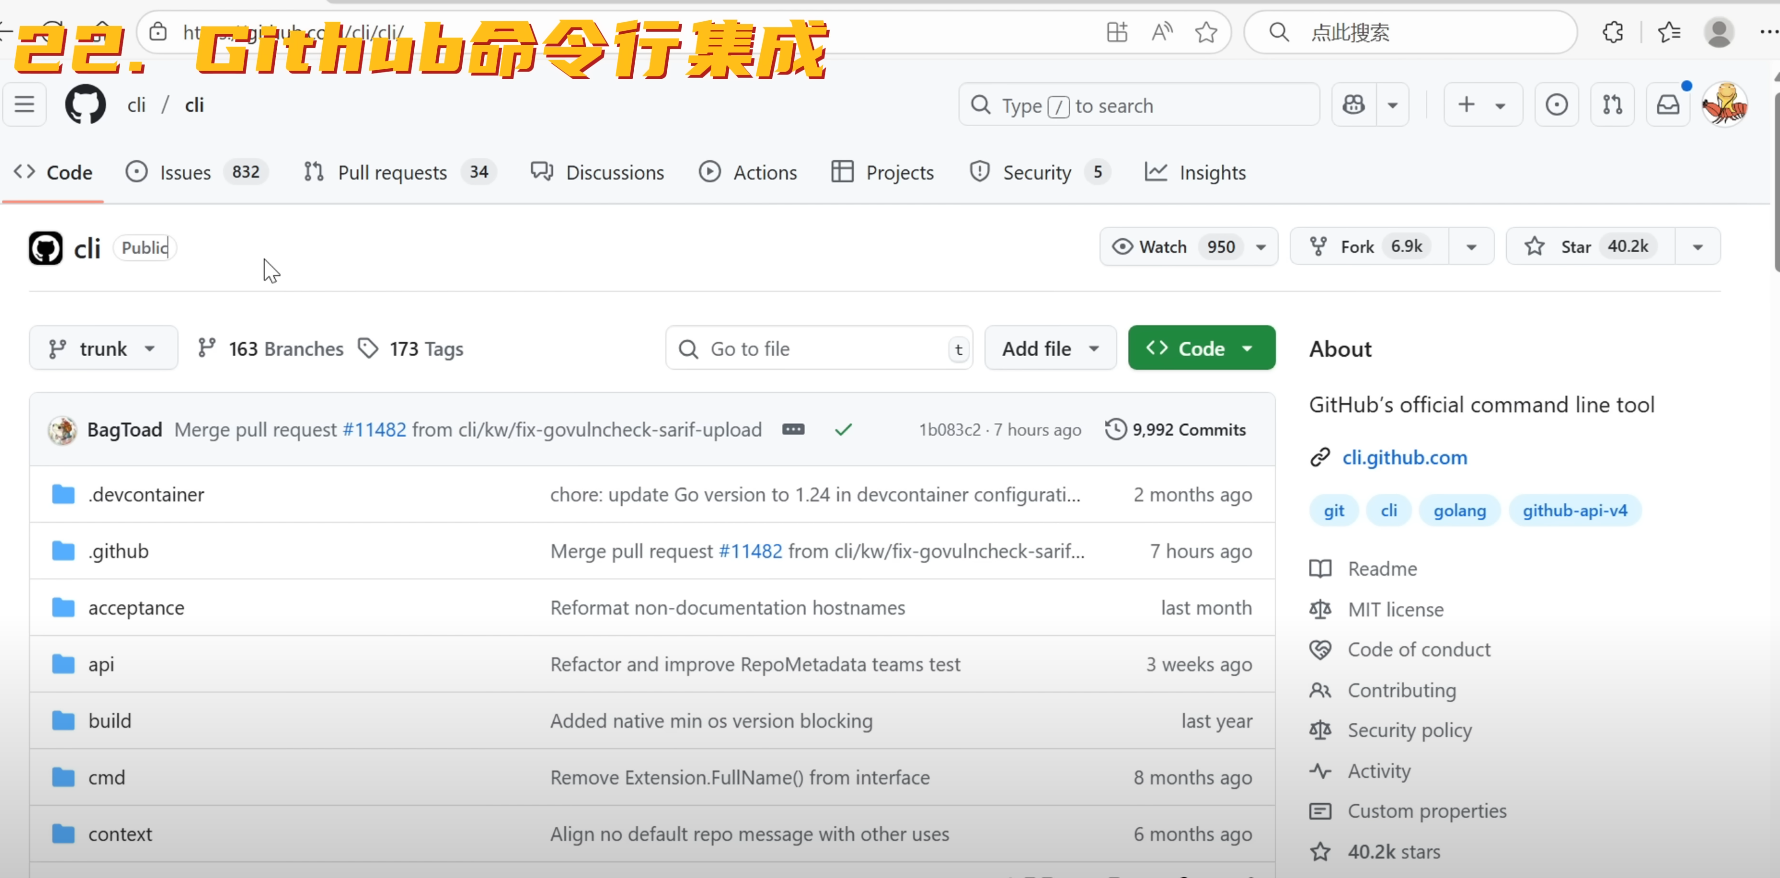Open the Security policy link
Screen dimensions: 1780x878
[1410, 731]
